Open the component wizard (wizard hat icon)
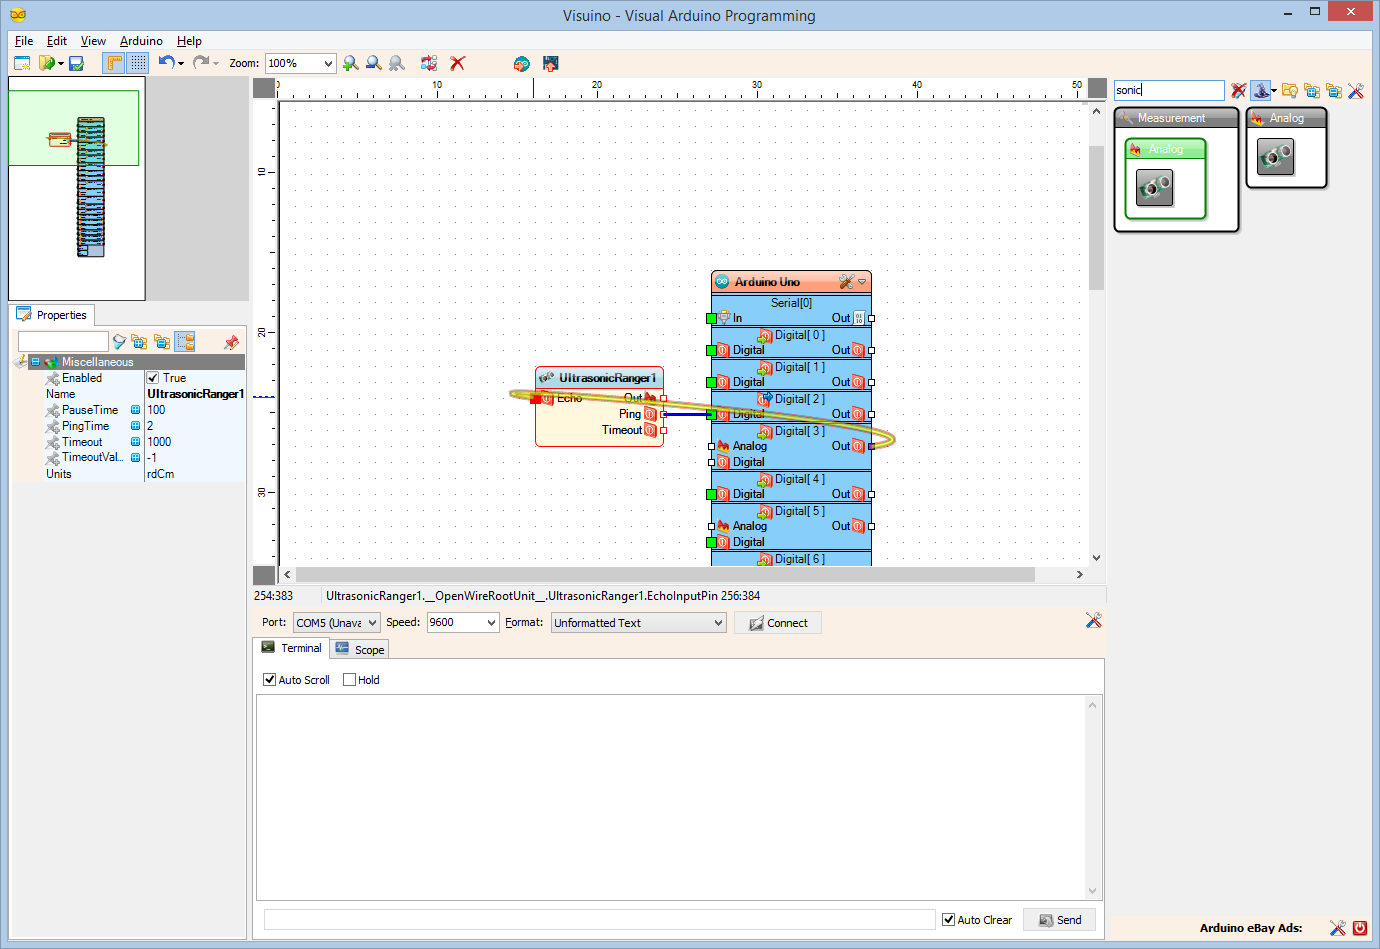The image size is (1380, 949). (1261, 90)
